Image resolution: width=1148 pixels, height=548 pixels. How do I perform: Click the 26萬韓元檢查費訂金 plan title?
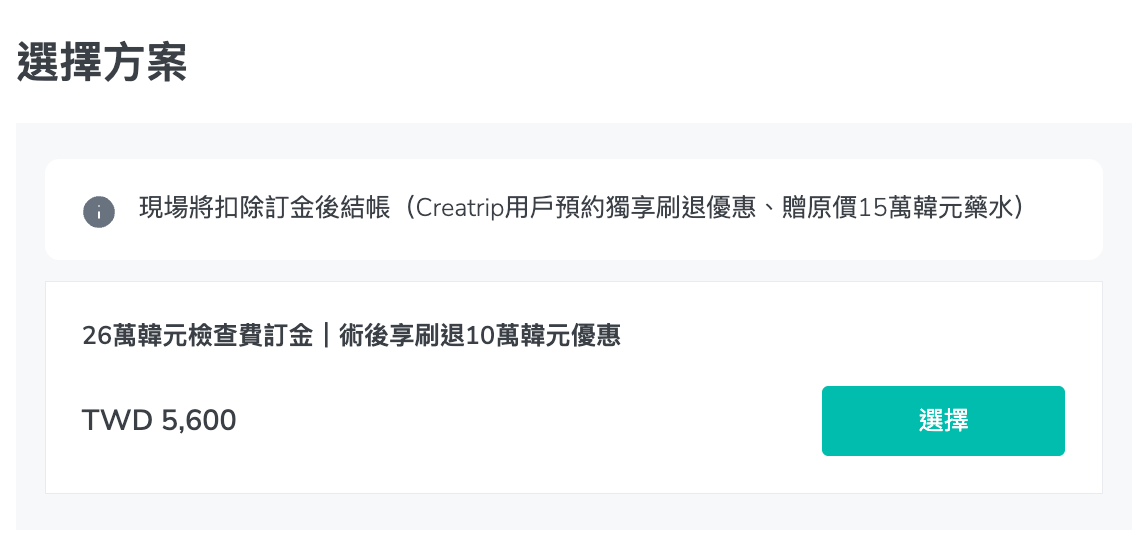click(x=199, y=336)
